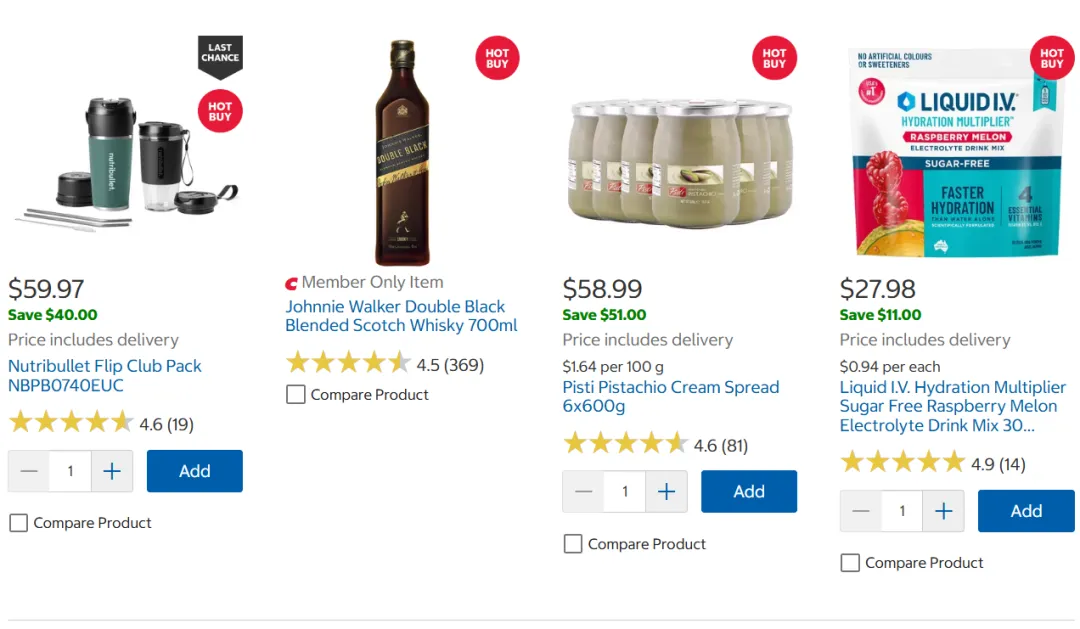Check Compare Product for Nutribullet Flip Club Pack
Screen dimensions: 1080x629
(x=19, y=523)
